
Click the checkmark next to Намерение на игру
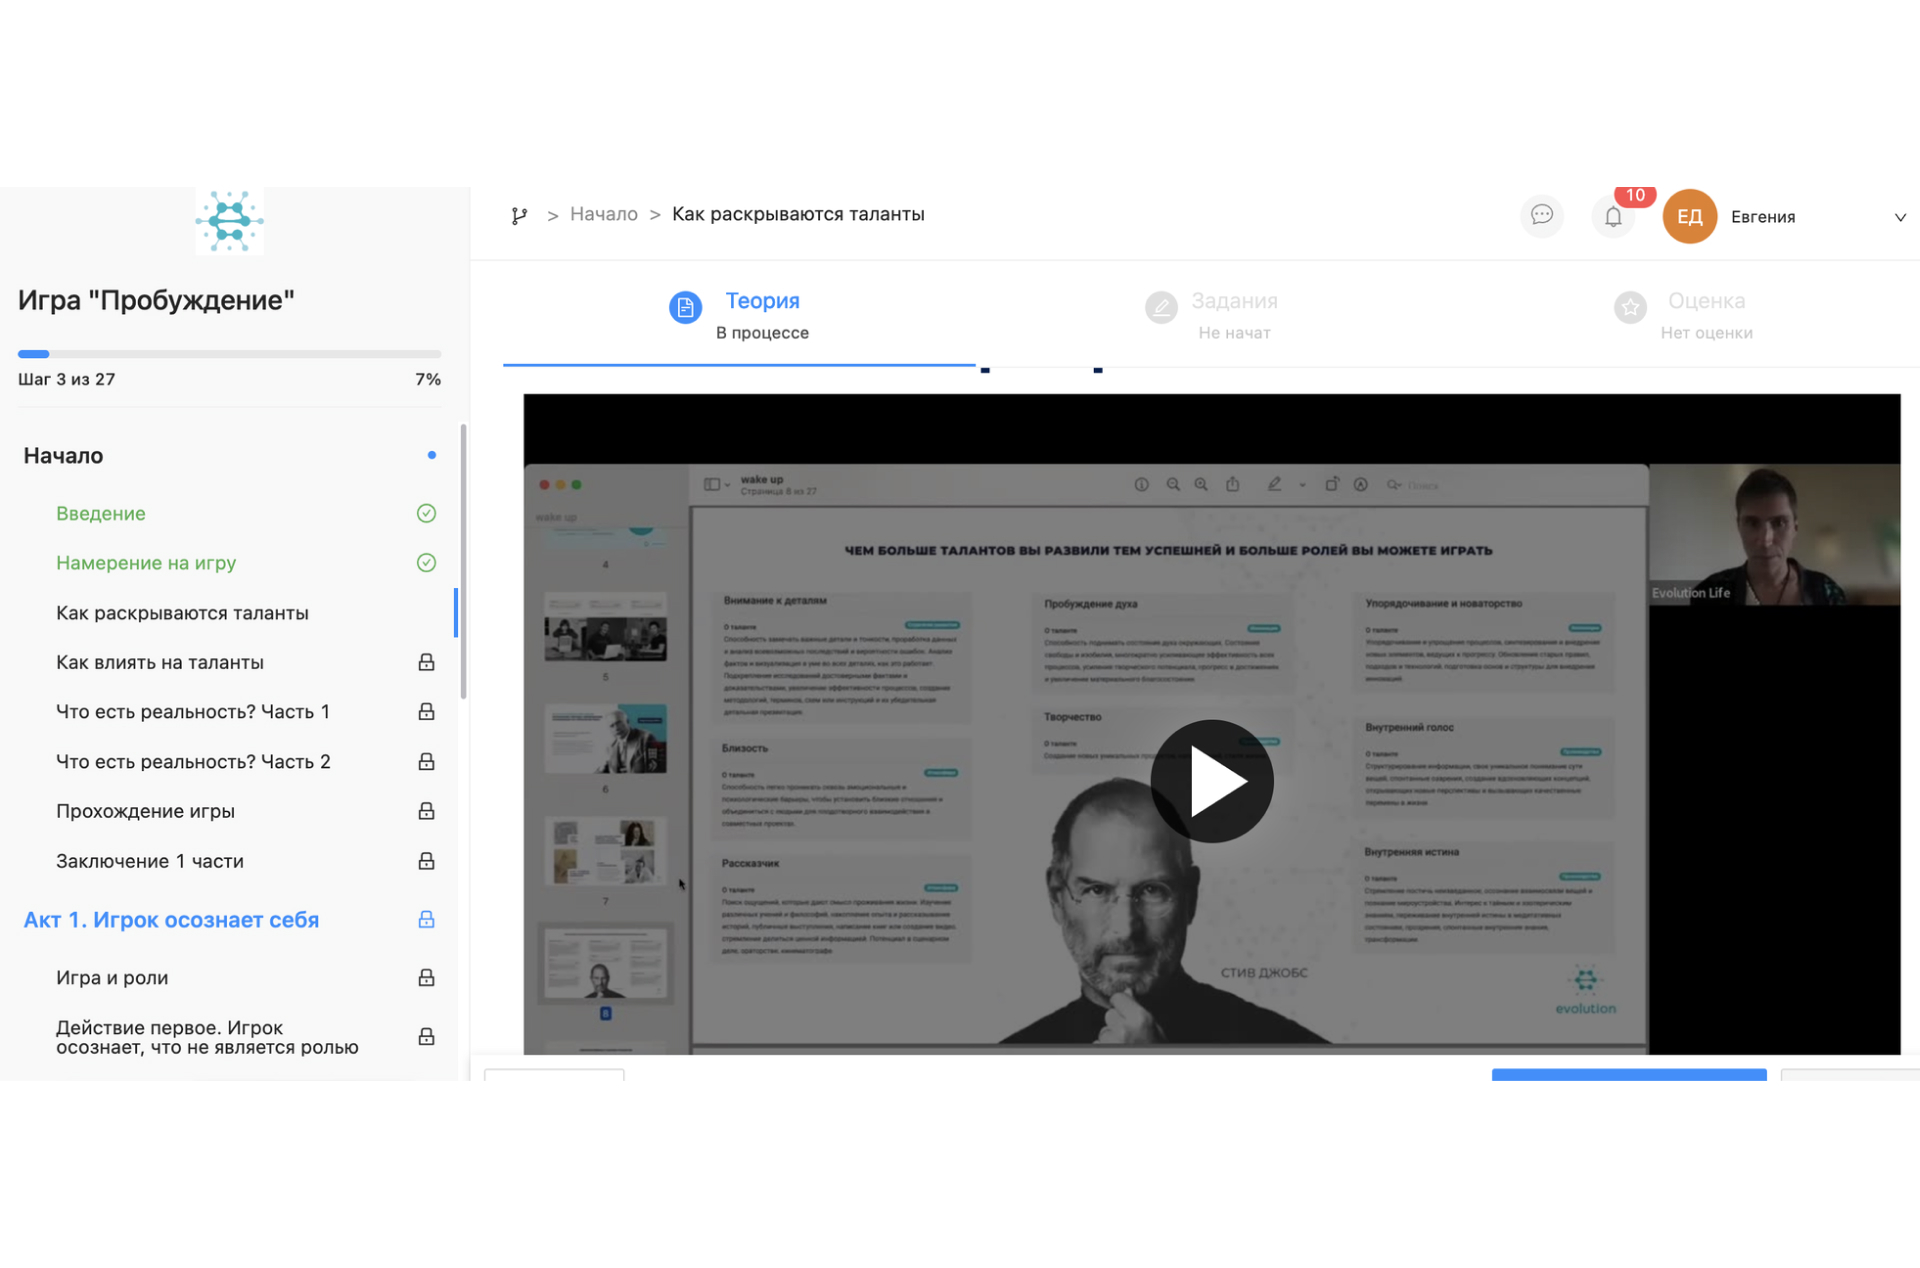pos(426,563)
